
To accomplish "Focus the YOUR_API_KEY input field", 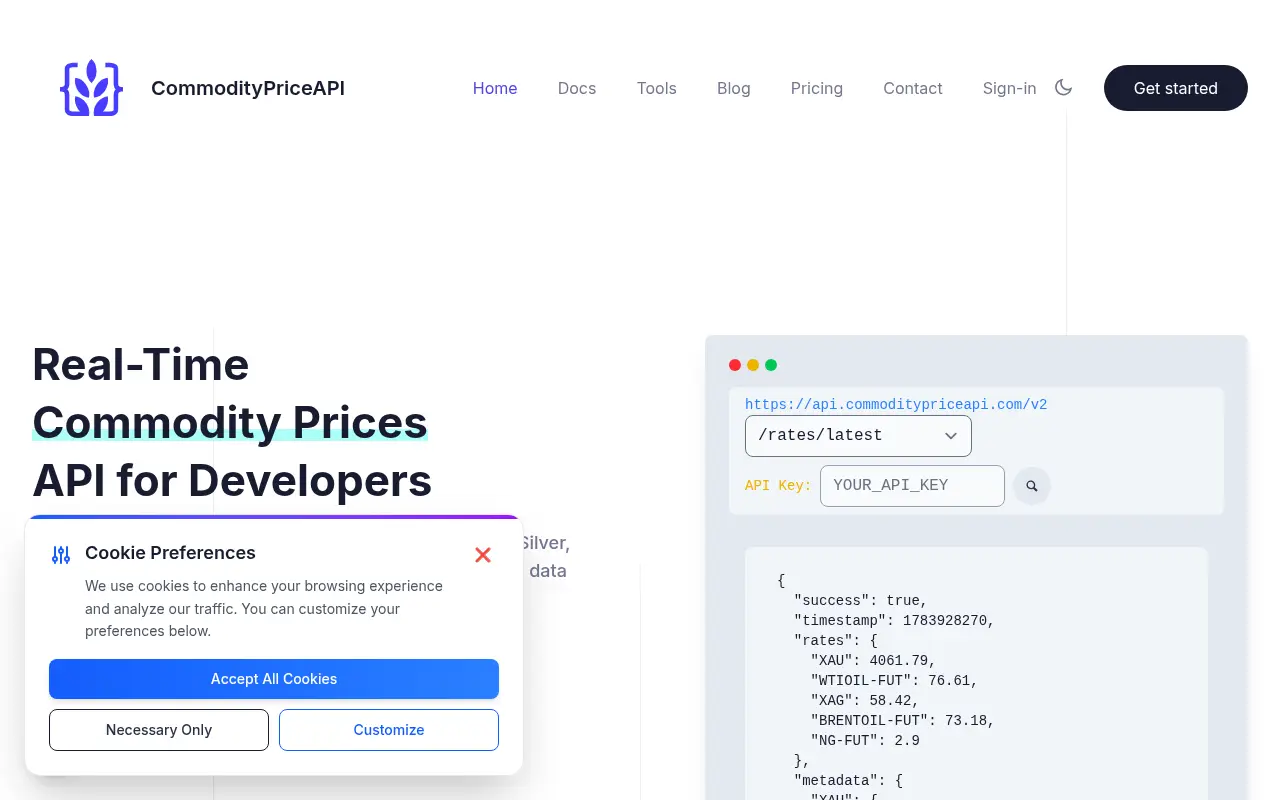I will pos(912,486).
